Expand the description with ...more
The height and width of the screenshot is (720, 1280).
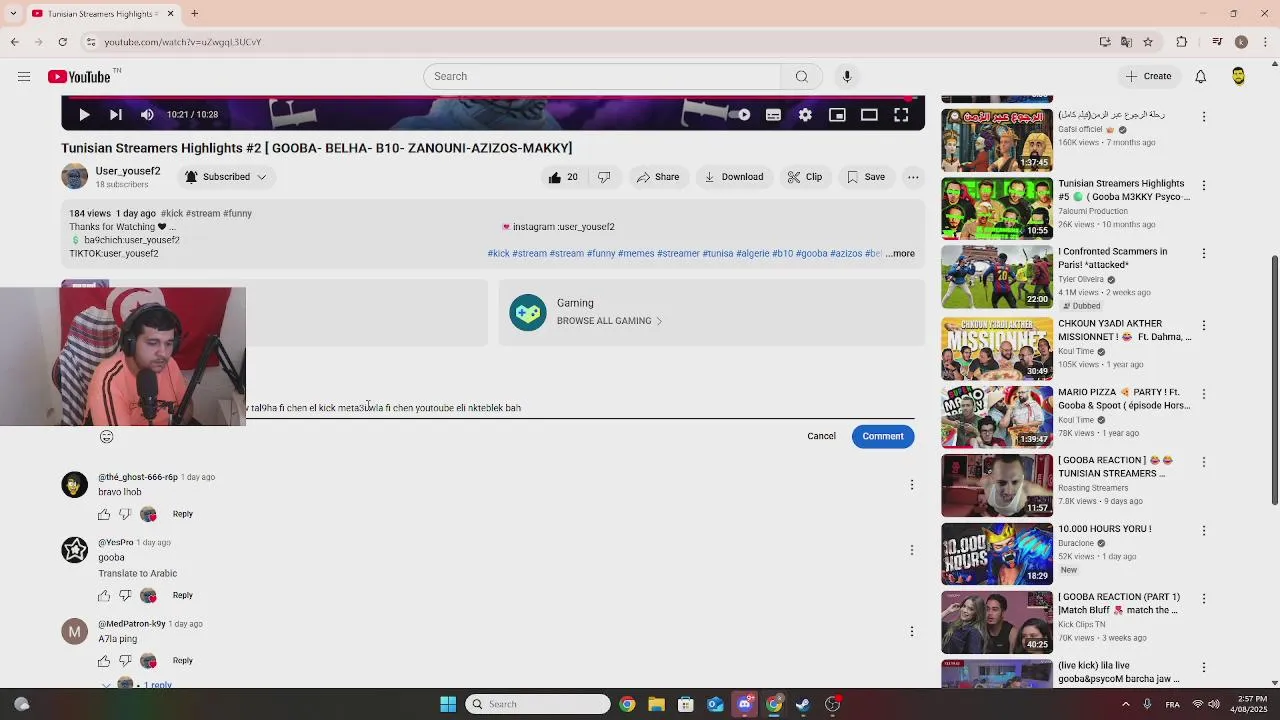[900, 253]
